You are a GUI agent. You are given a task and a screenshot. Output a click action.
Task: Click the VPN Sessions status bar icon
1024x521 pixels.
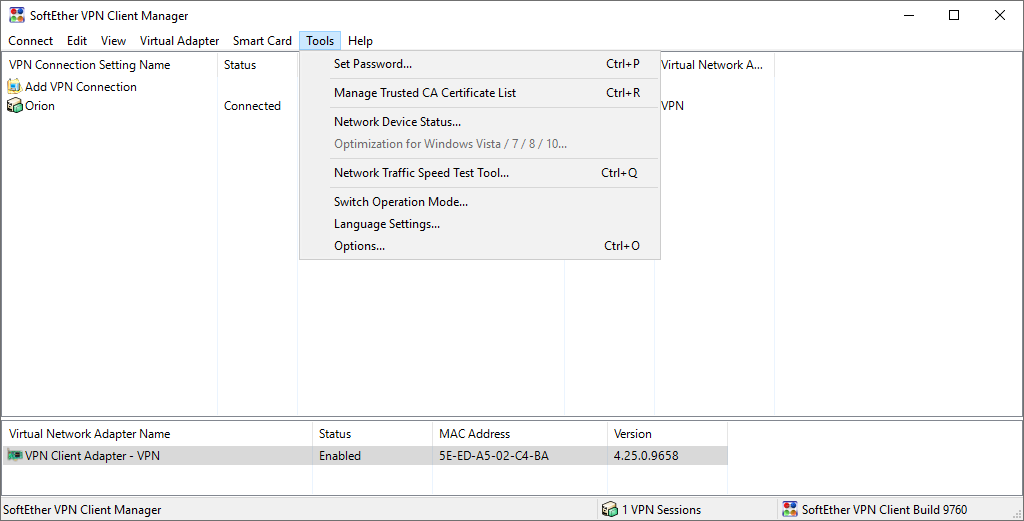pyautogui.click(x=610, y=510)
